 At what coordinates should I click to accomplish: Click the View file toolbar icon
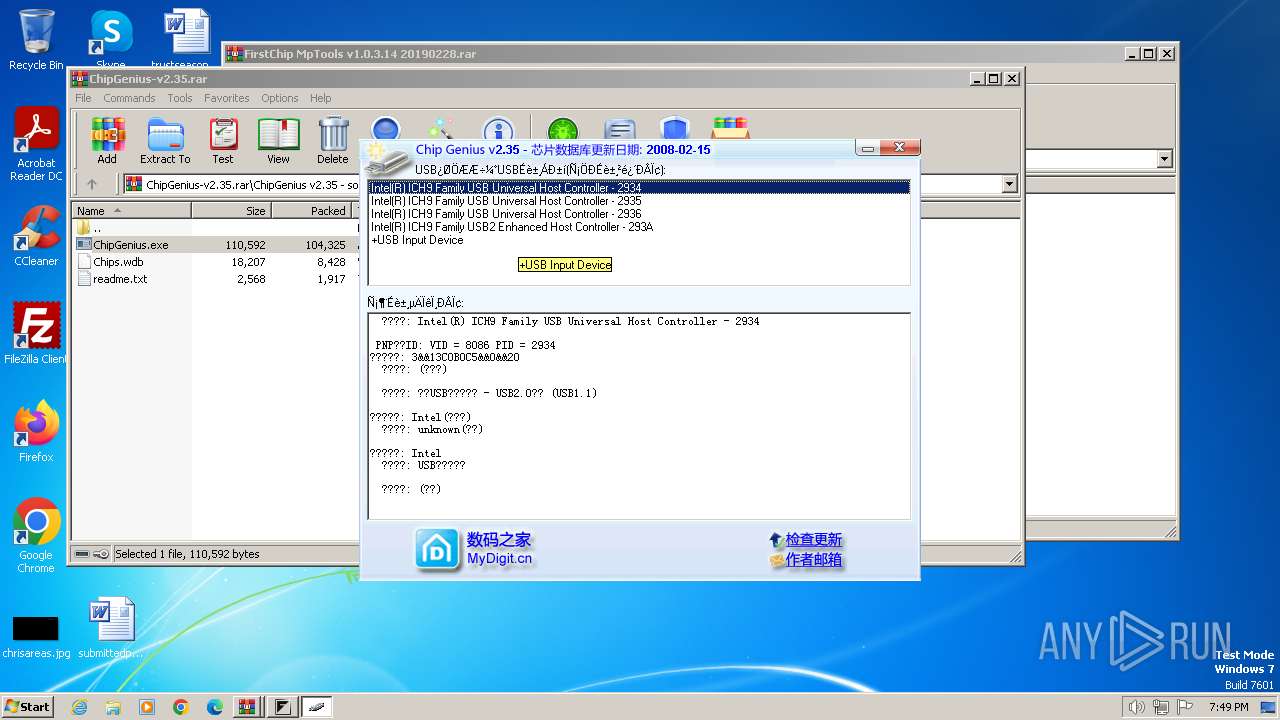click(x=278, y=140)
